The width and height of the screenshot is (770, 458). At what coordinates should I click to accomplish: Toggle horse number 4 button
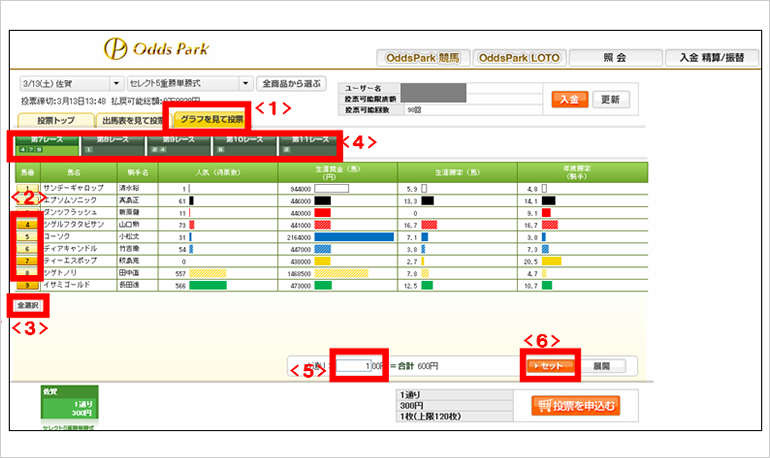point(28,225)
